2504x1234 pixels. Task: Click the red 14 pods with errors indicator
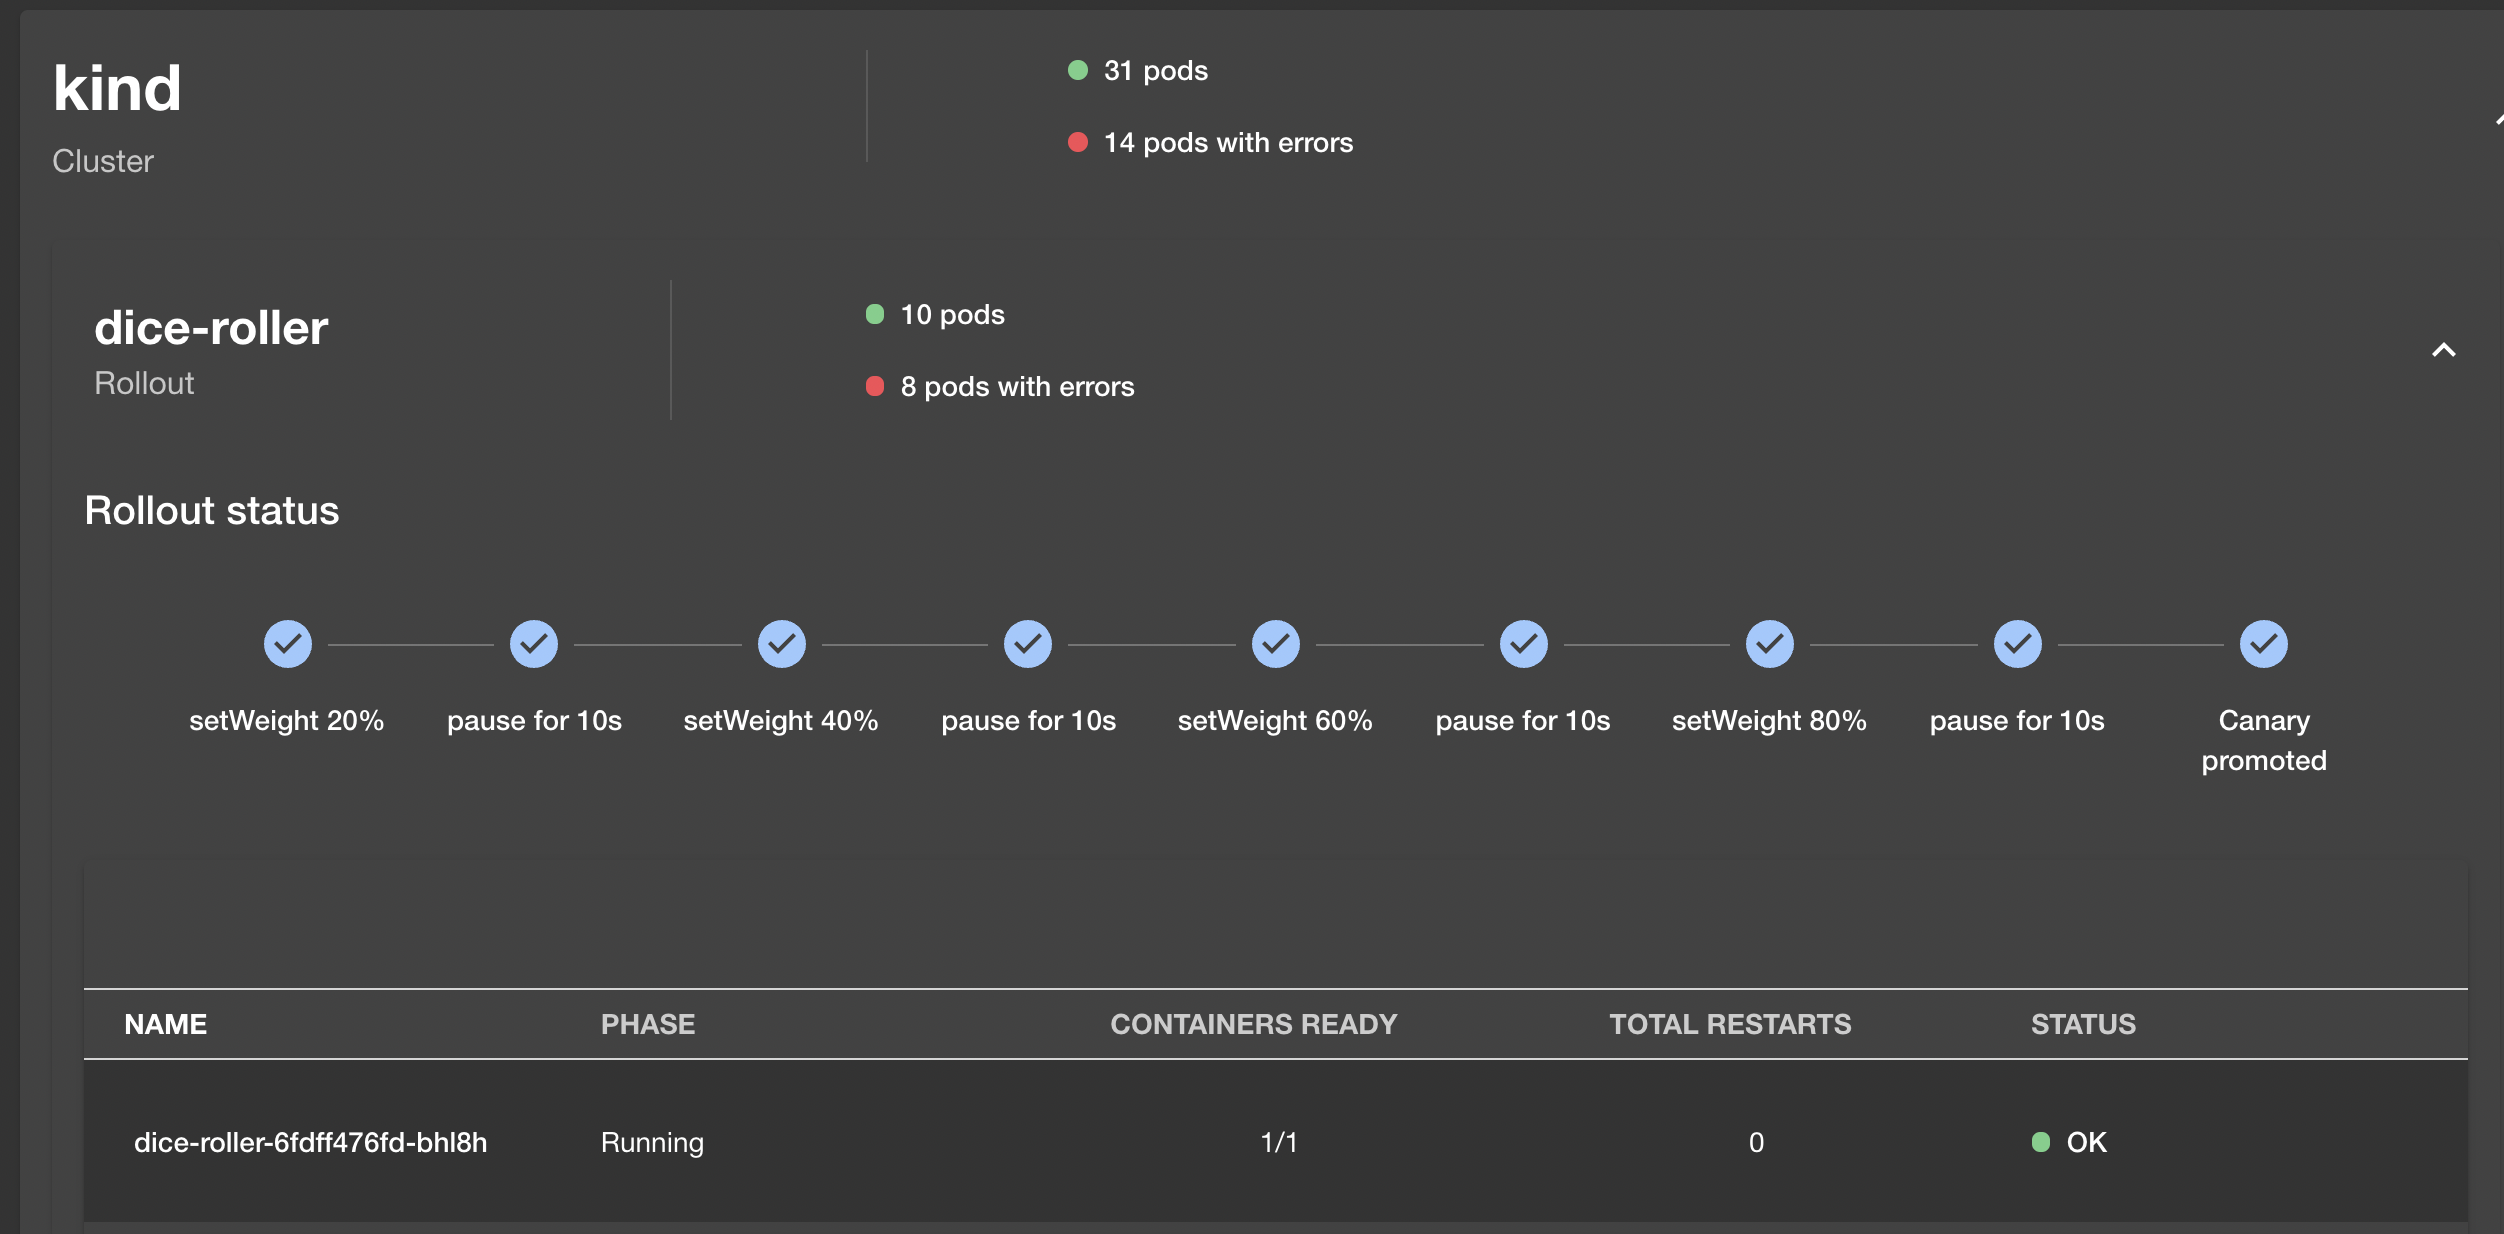point(1077,141)
